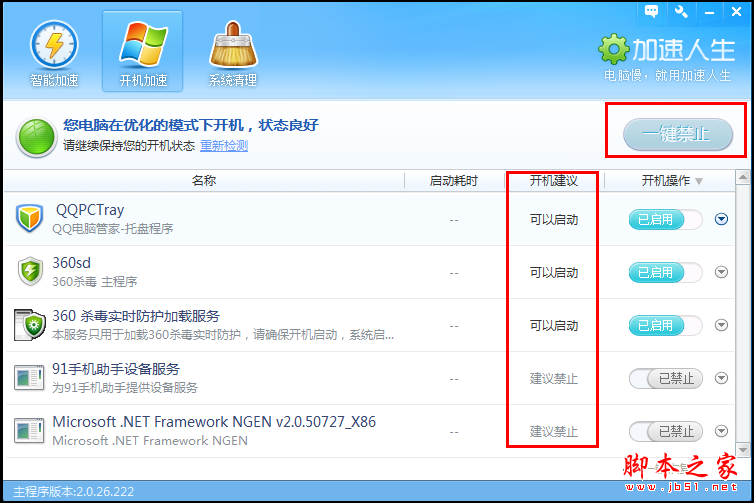The width and height of the screenshot is (754, 503).
Task: Click the green status ball icon
Action: 37,137
